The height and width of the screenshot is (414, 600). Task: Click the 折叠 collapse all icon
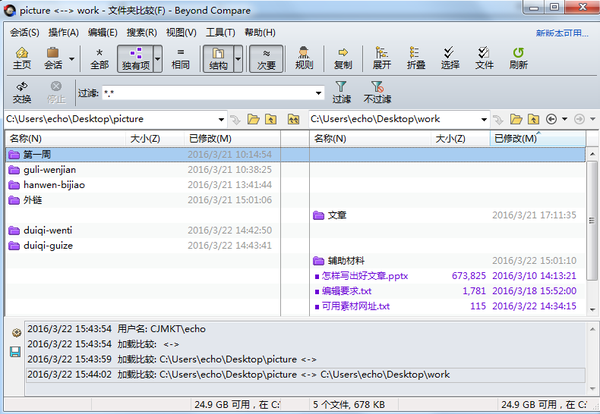tap(416, 58)
